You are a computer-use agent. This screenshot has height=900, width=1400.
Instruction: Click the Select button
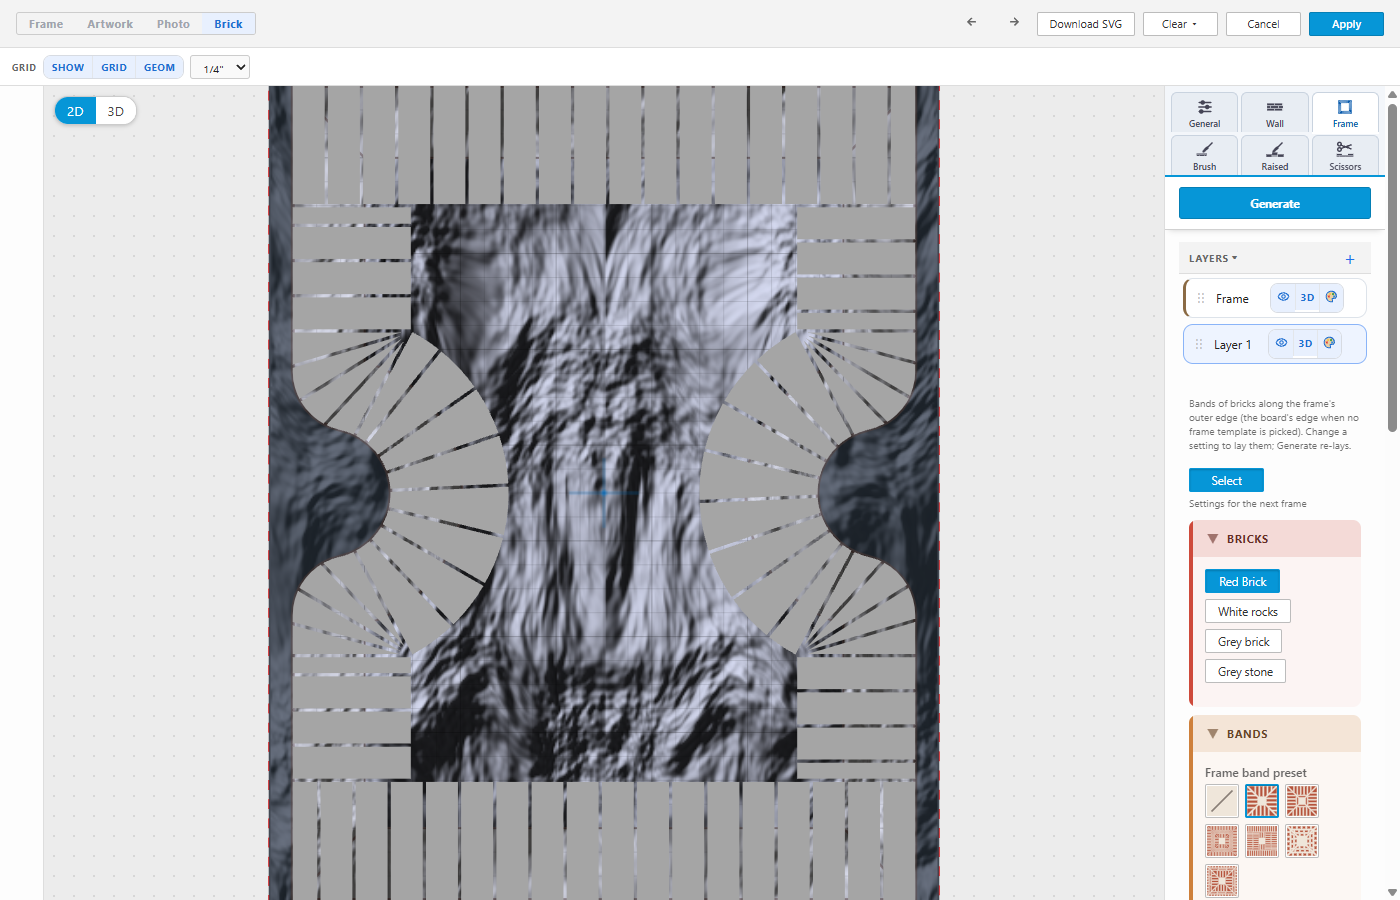[1226, 480]
